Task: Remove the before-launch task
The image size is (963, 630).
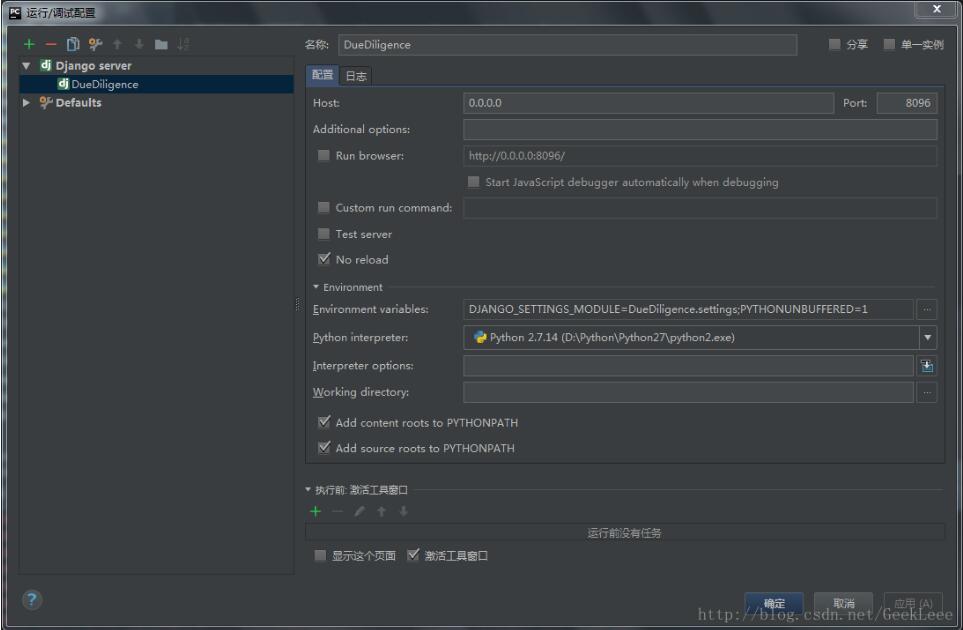Action: coord(337,511)
